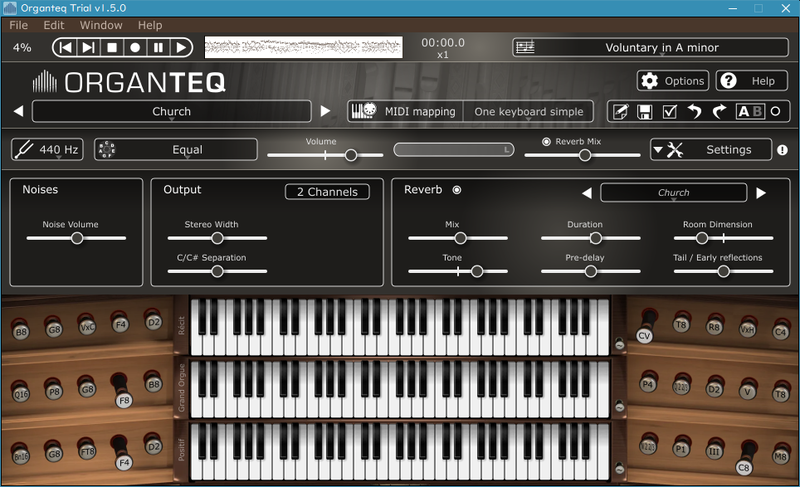Click the 2 Channels output button

pyautogui.click(x=327, y=192)
